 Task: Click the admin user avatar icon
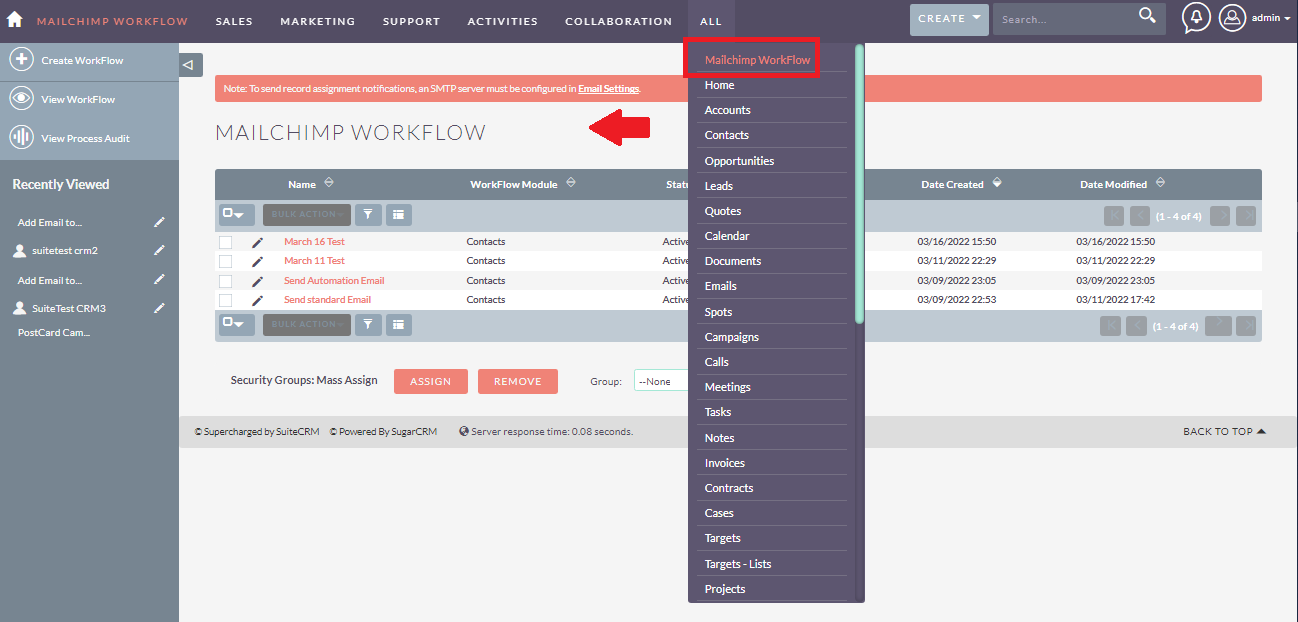click(1232, 18)
